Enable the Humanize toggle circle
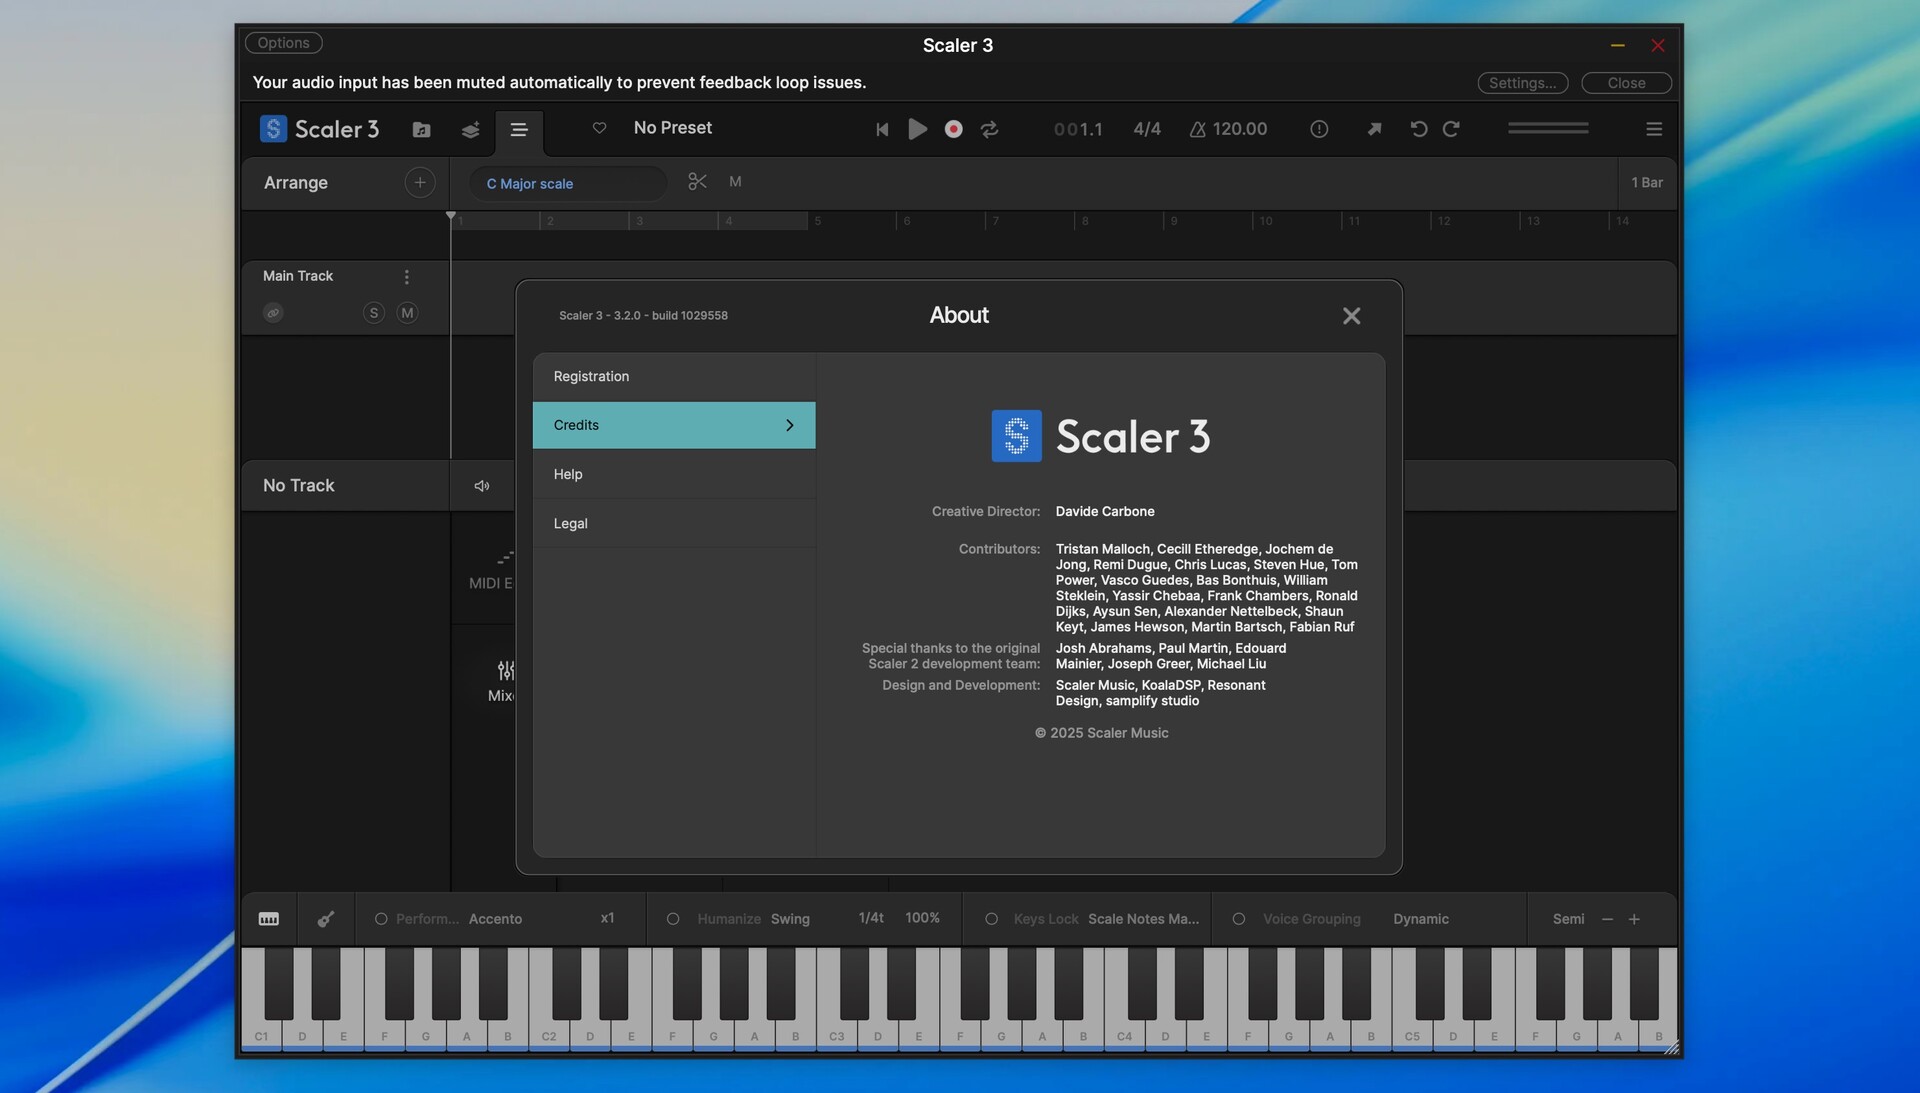 pyautogui.click(x=673, y=919)
